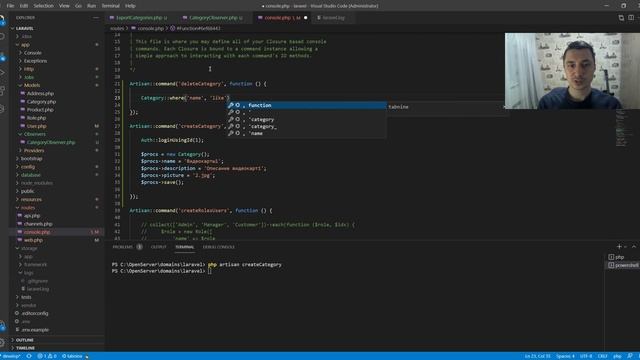Switch to the OUTPUT panel tab
Viewport: 640px width, 360px height.
point(158,247)
